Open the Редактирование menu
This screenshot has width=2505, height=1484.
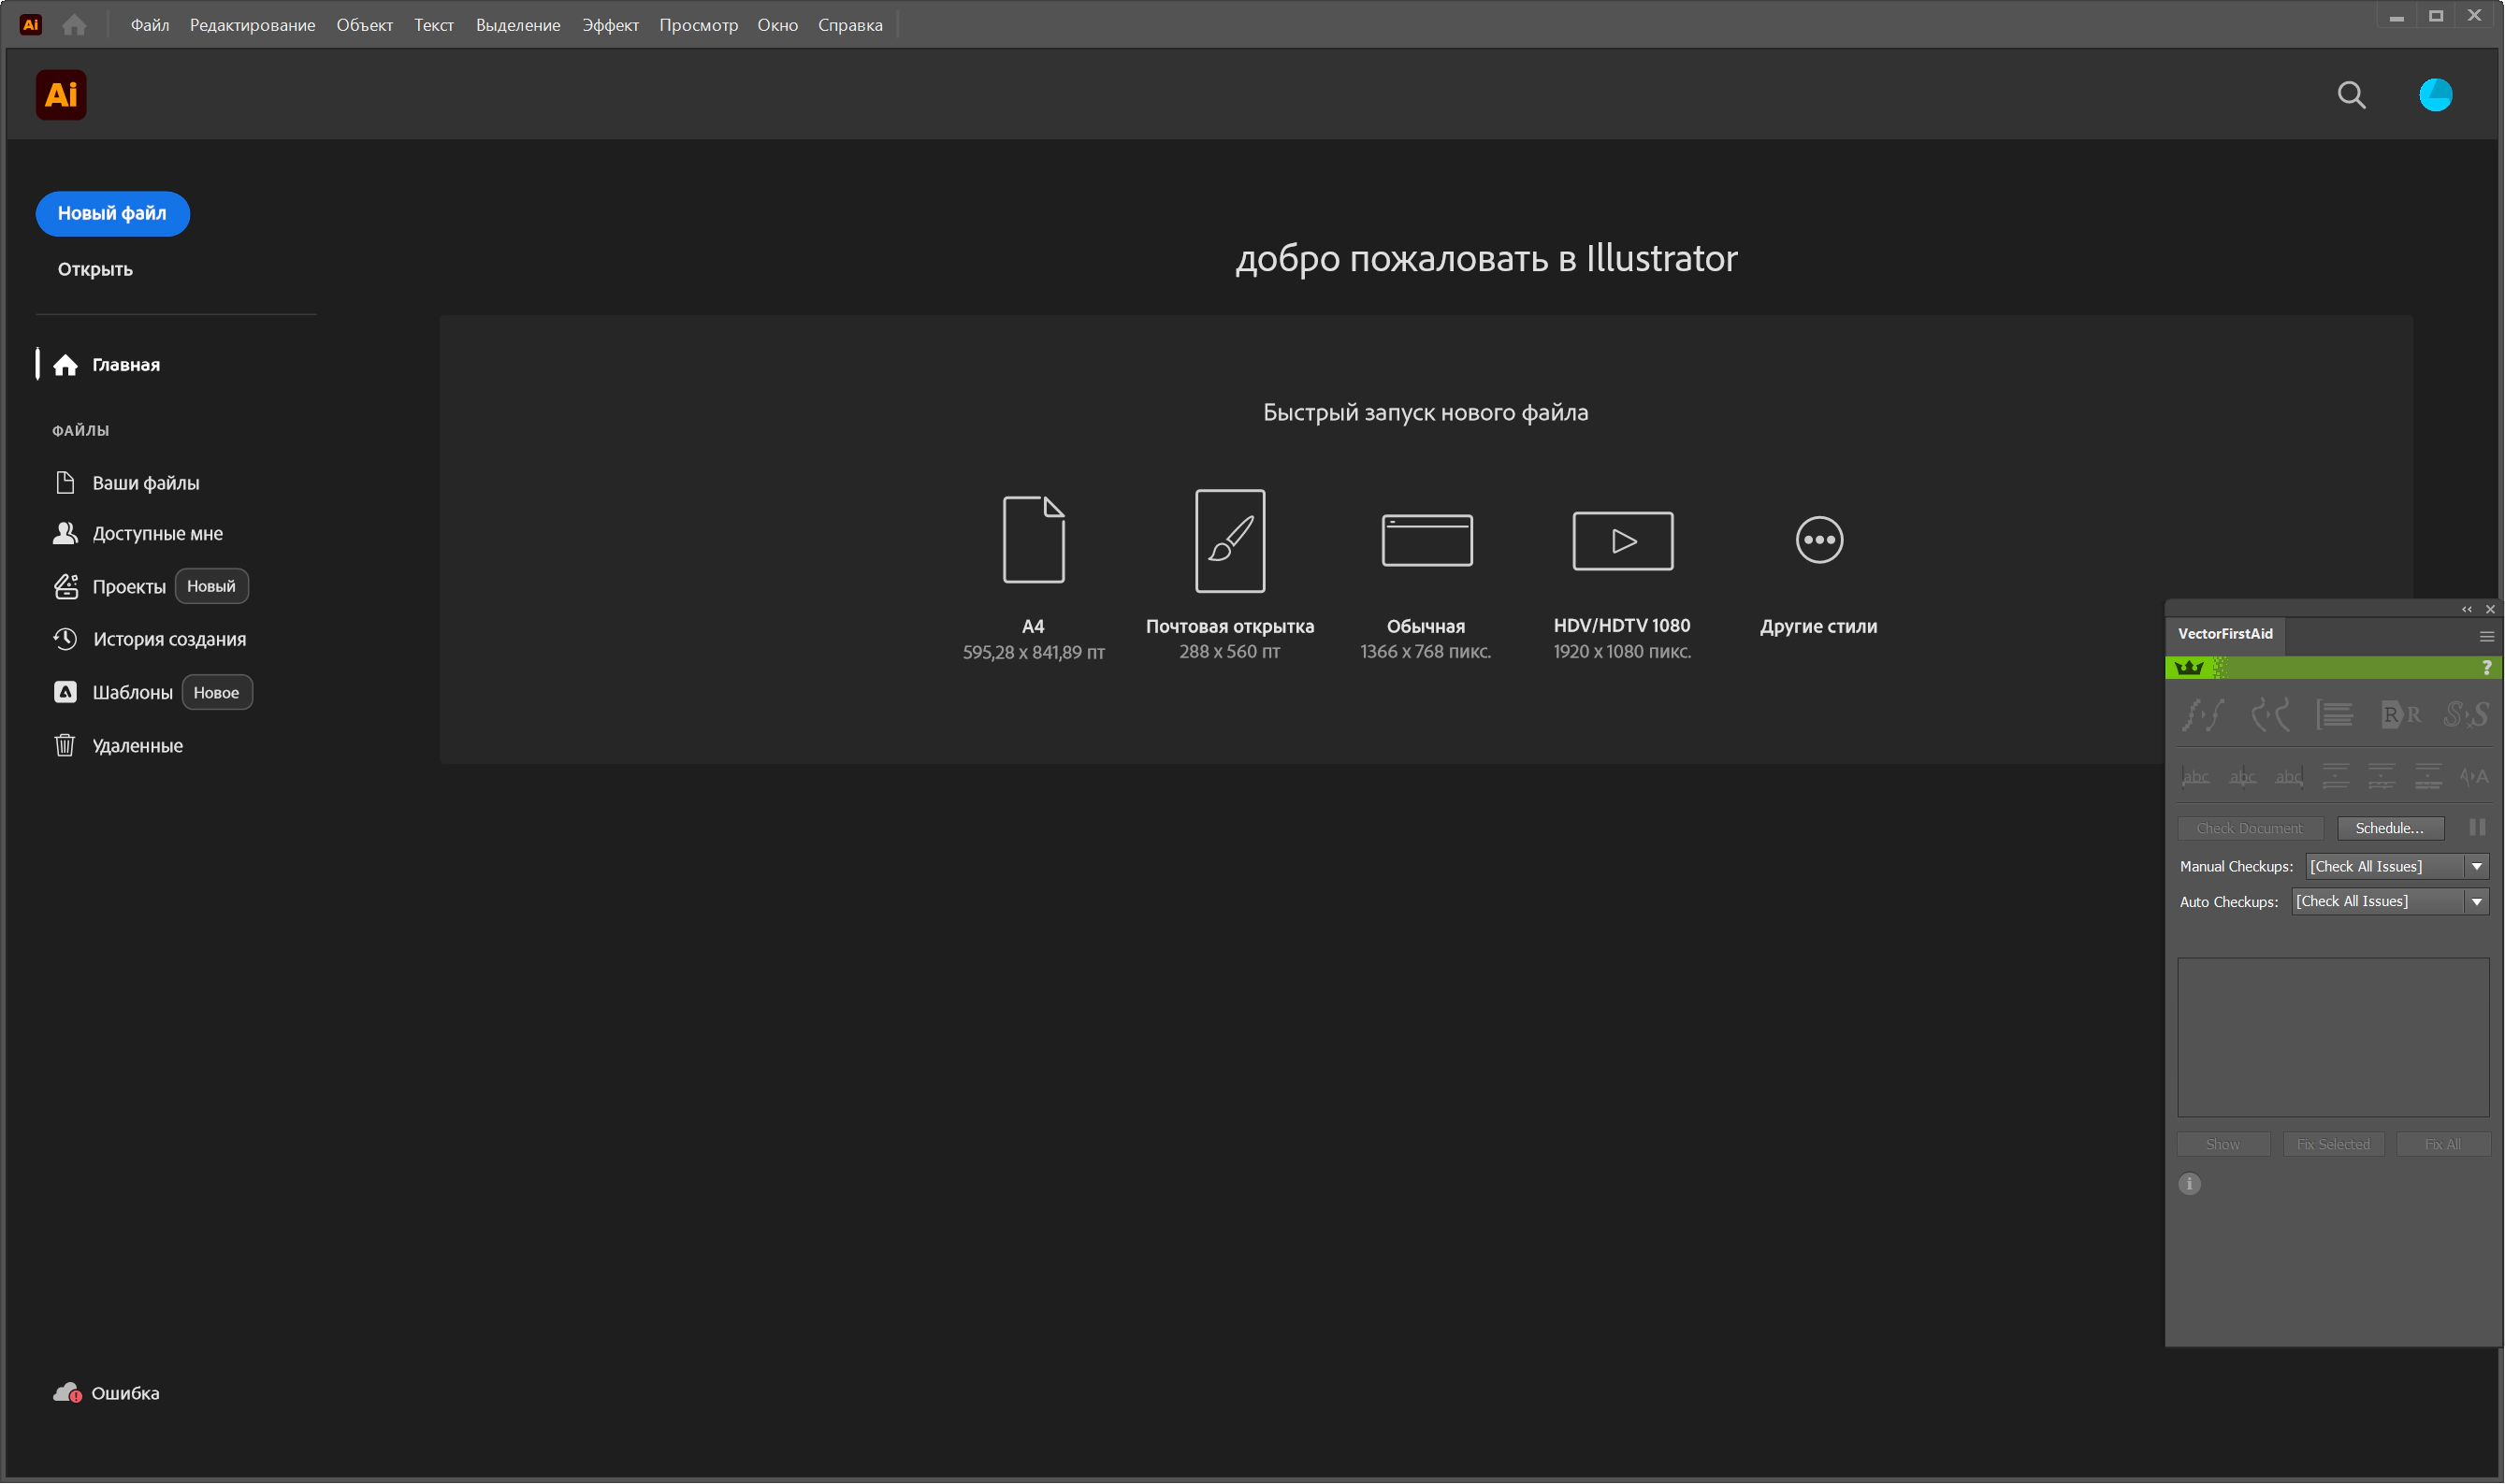(252, 25)
